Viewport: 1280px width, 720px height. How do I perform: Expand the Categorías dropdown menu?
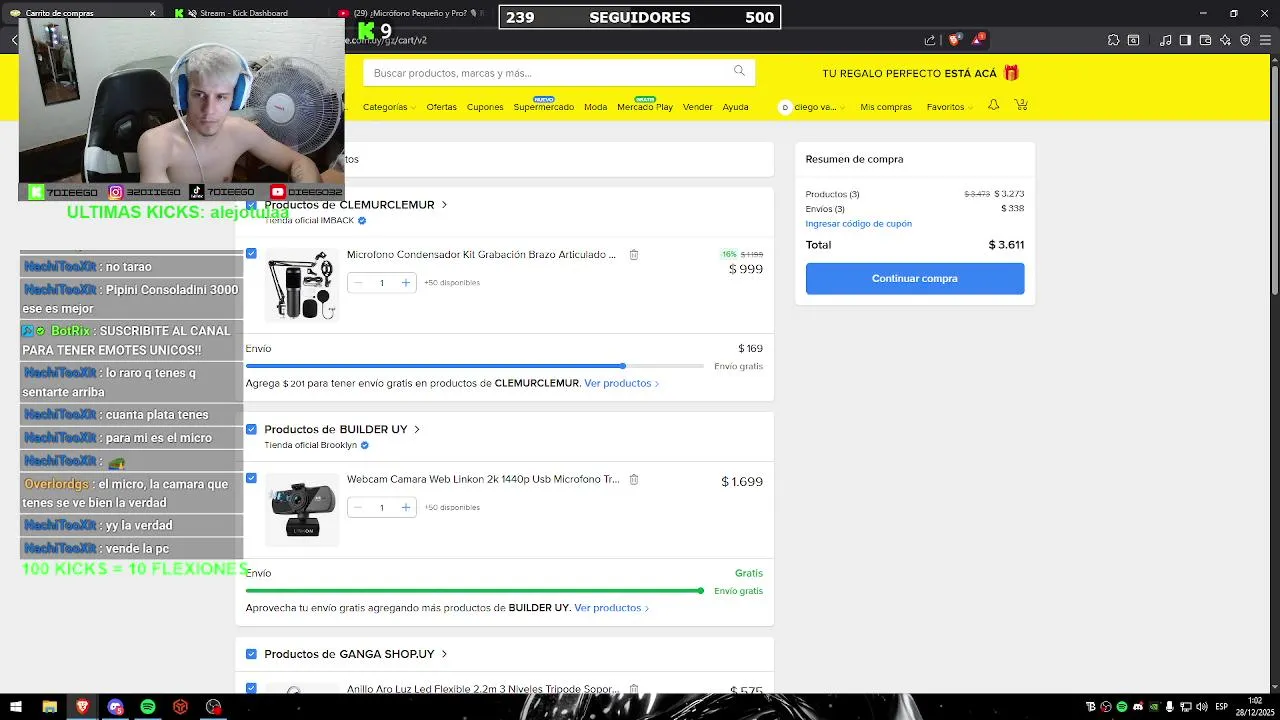[x=389, y=107]
